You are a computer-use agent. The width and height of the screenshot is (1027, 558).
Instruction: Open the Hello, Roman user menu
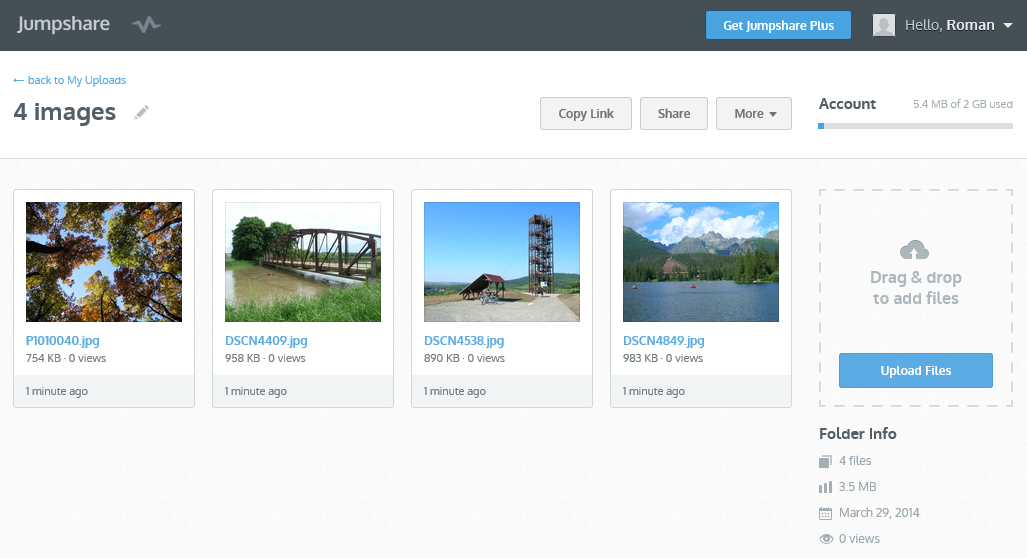pos(958,25)
